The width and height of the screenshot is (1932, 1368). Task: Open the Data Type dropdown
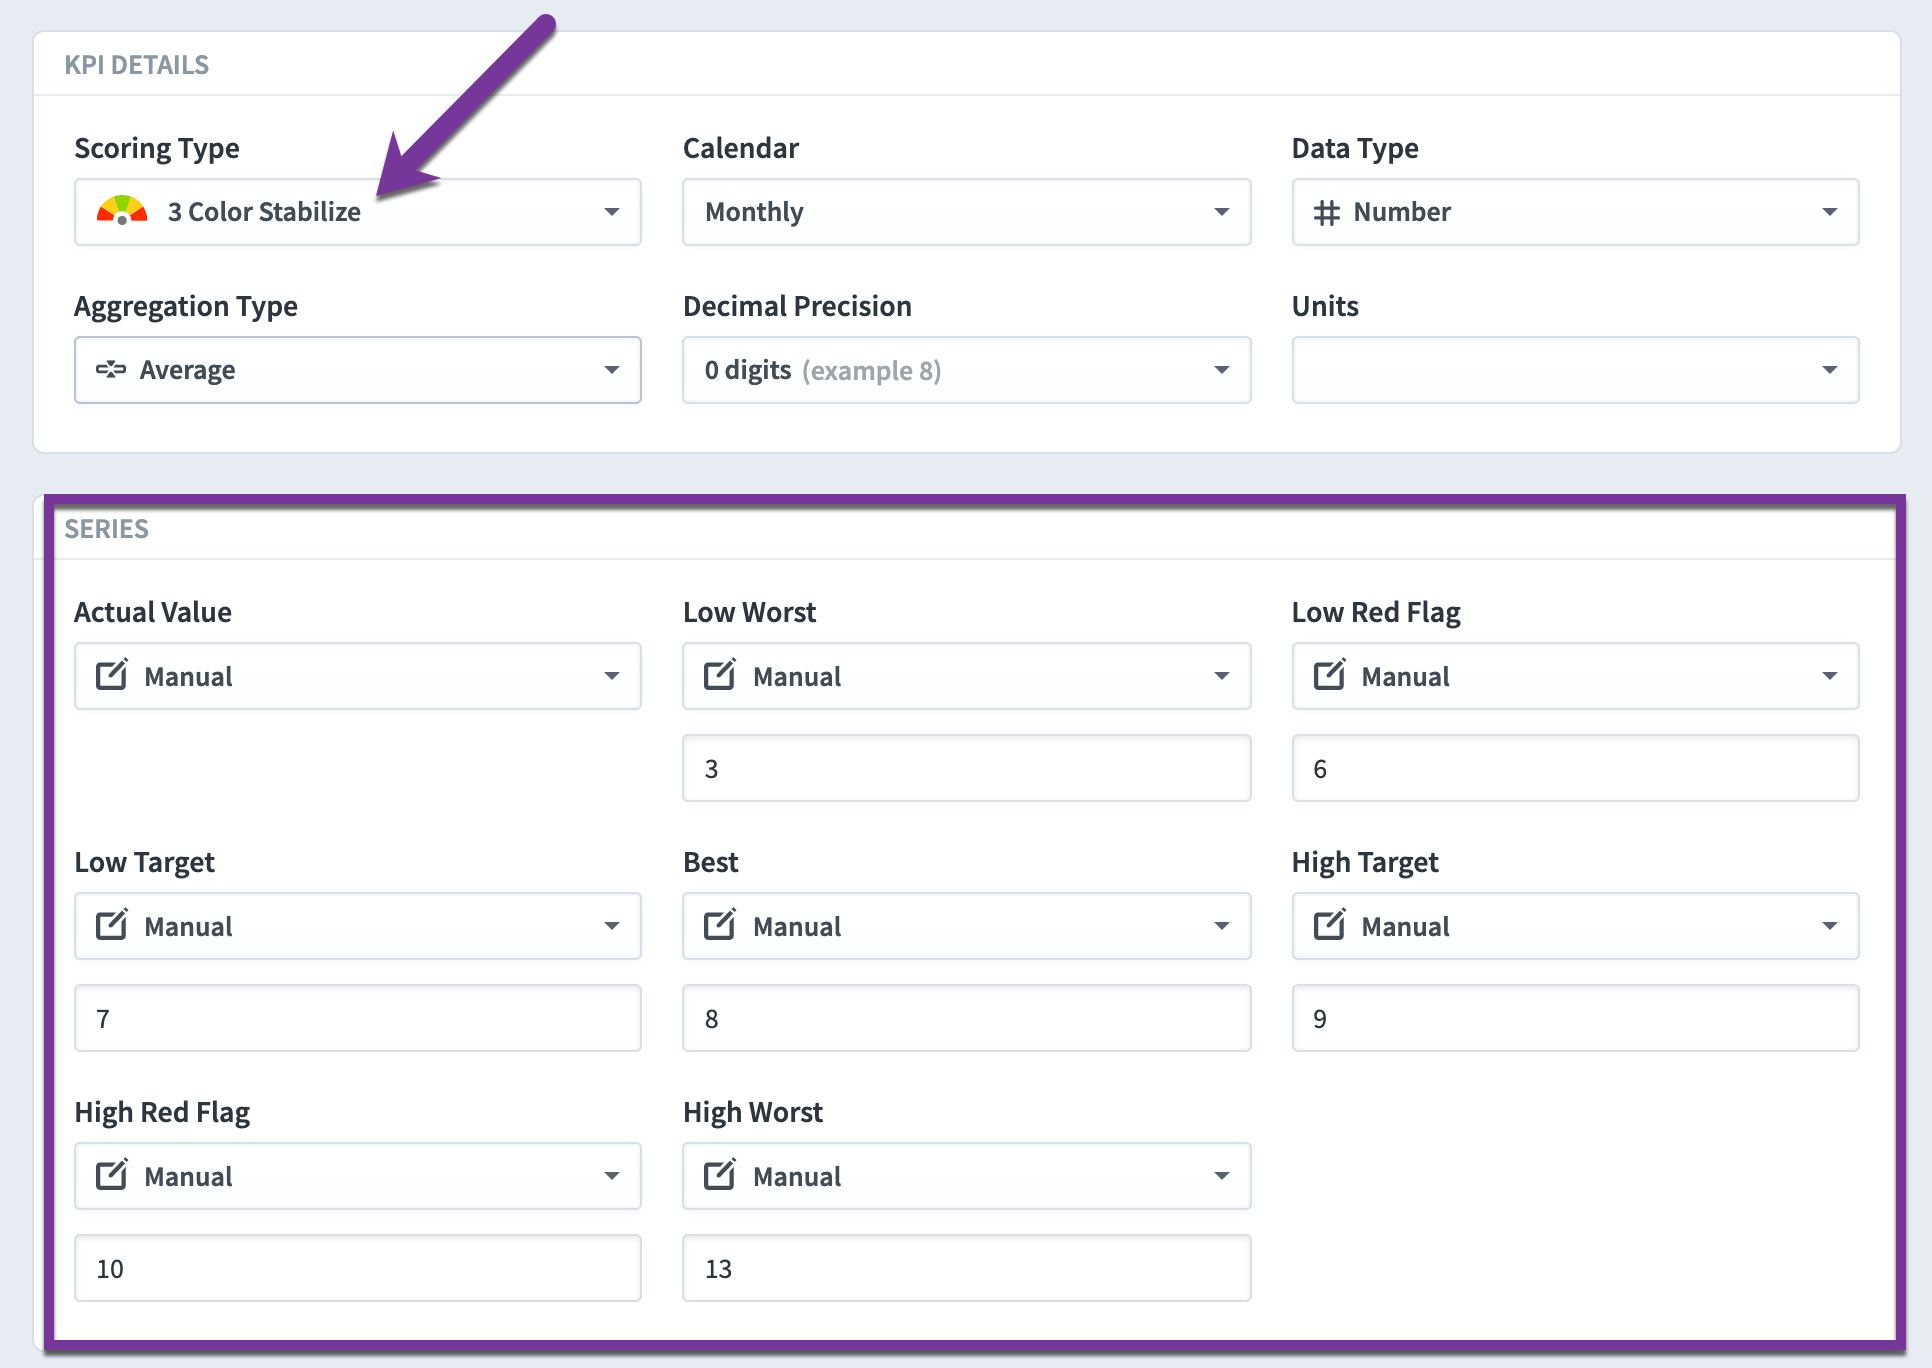click(x=1575, y=212)
